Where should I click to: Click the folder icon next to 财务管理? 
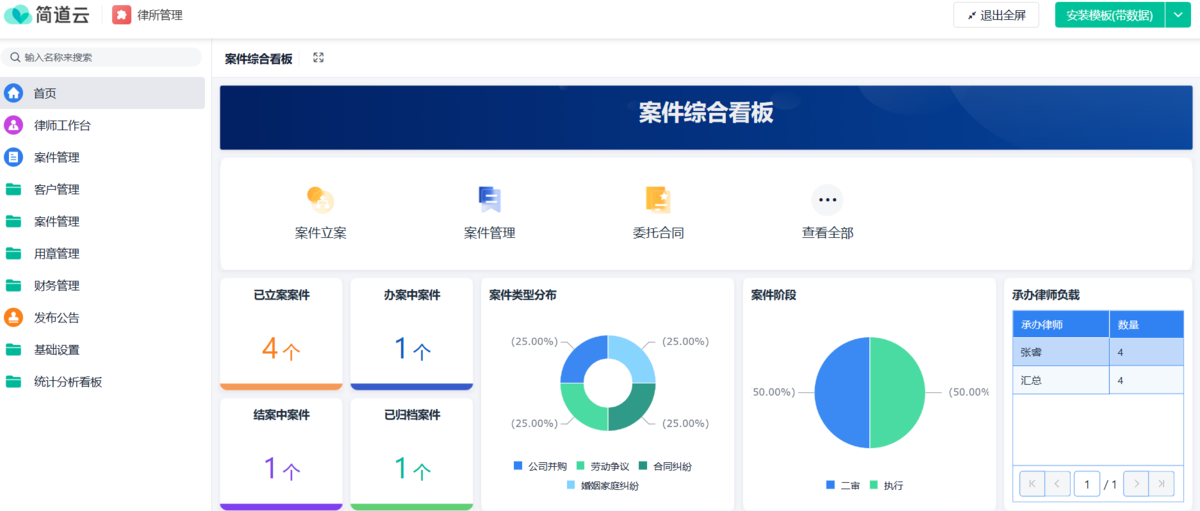(13, 285)
